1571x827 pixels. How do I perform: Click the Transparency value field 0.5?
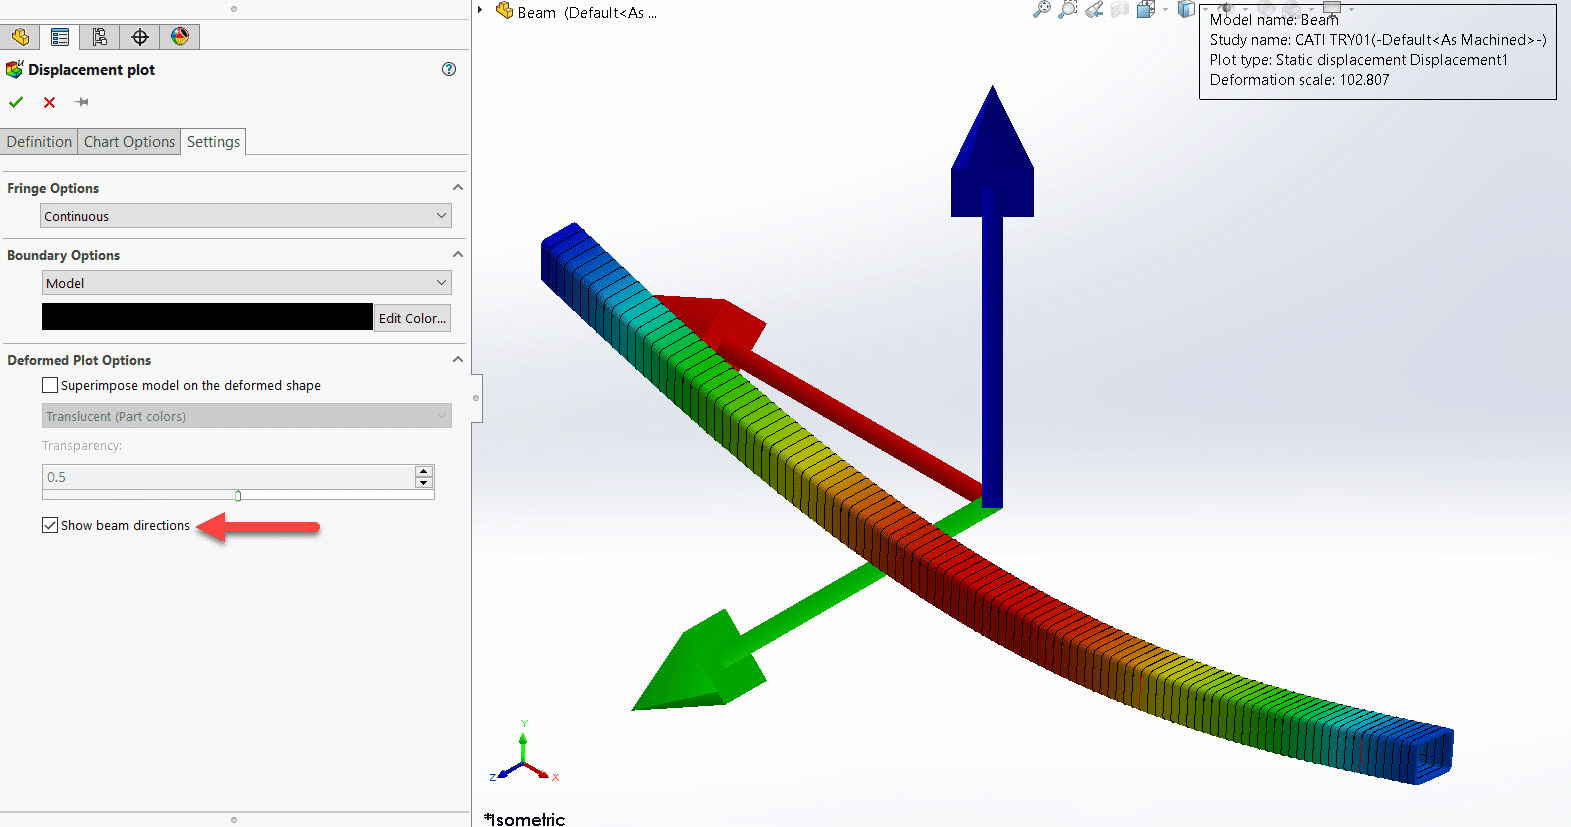tap(228, 477)
